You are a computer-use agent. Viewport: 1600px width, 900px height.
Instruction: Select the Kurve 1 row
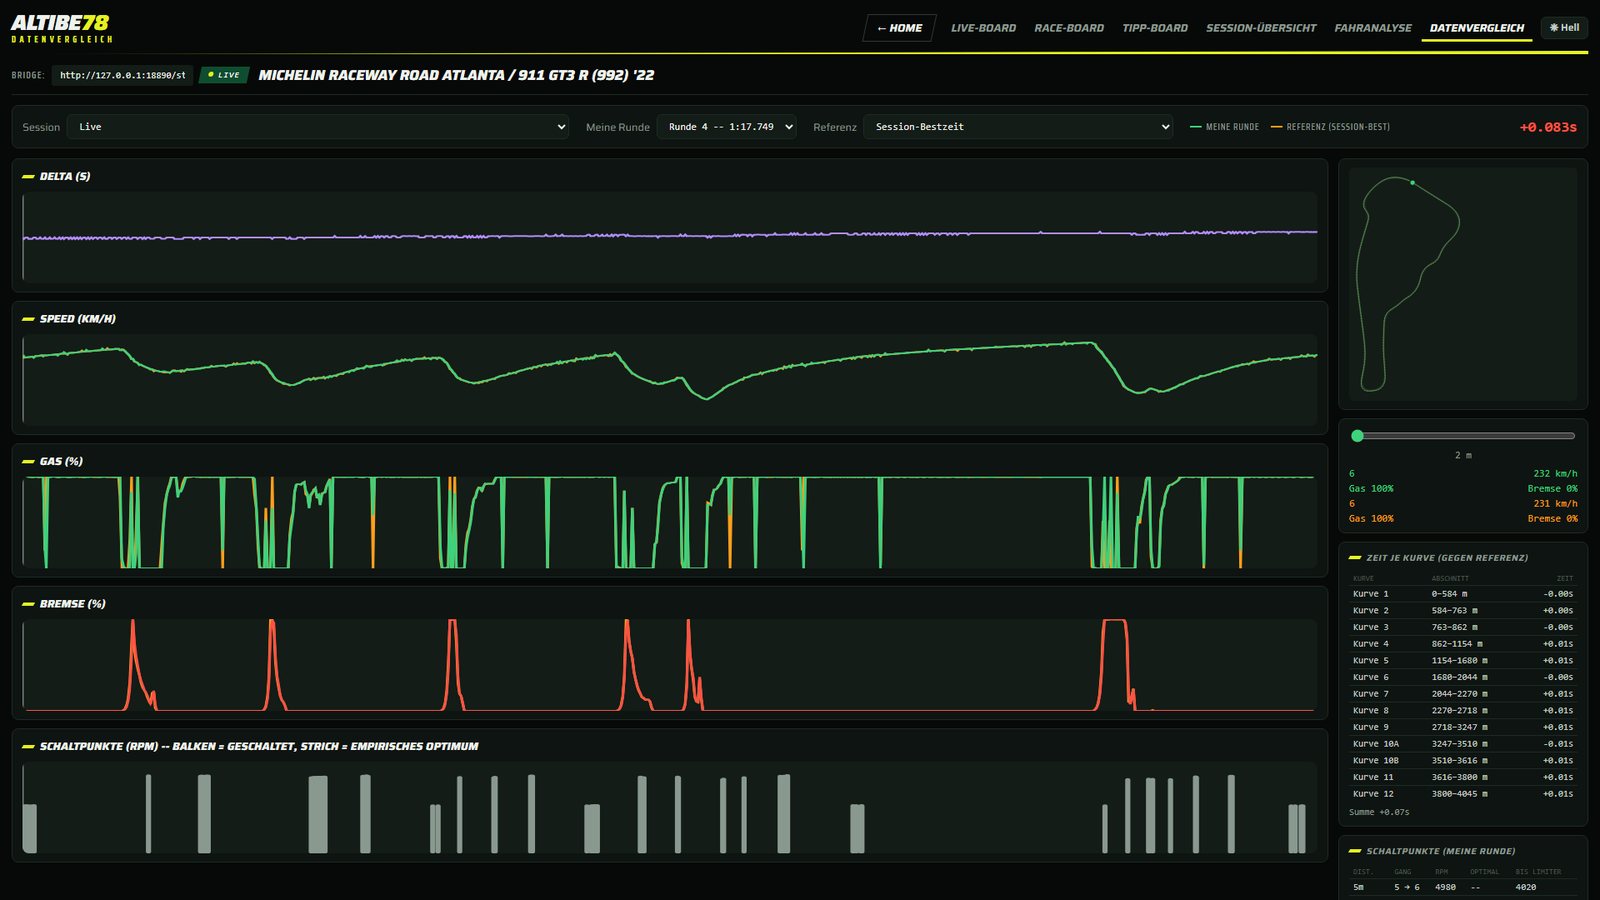1463,594
